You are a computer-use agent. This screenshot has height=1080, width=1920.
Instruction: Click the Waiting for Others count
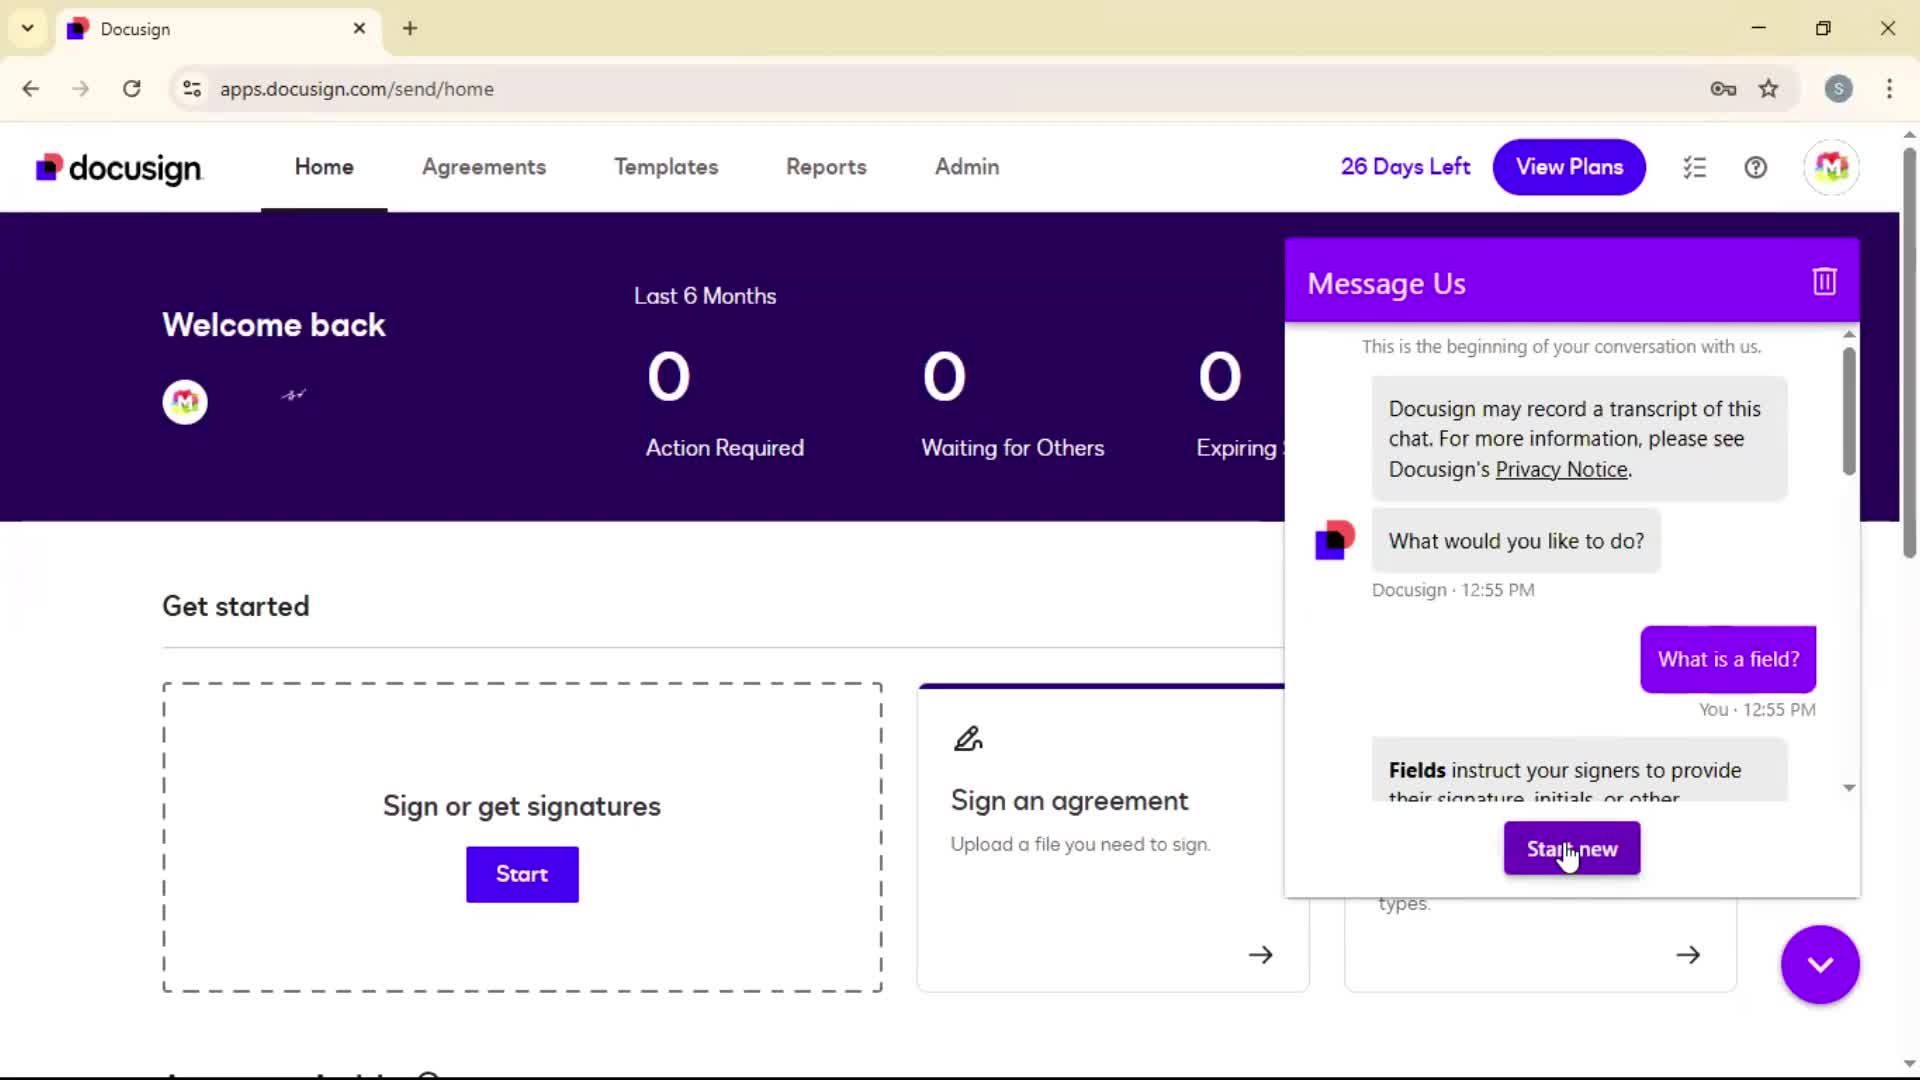(944, 377)
